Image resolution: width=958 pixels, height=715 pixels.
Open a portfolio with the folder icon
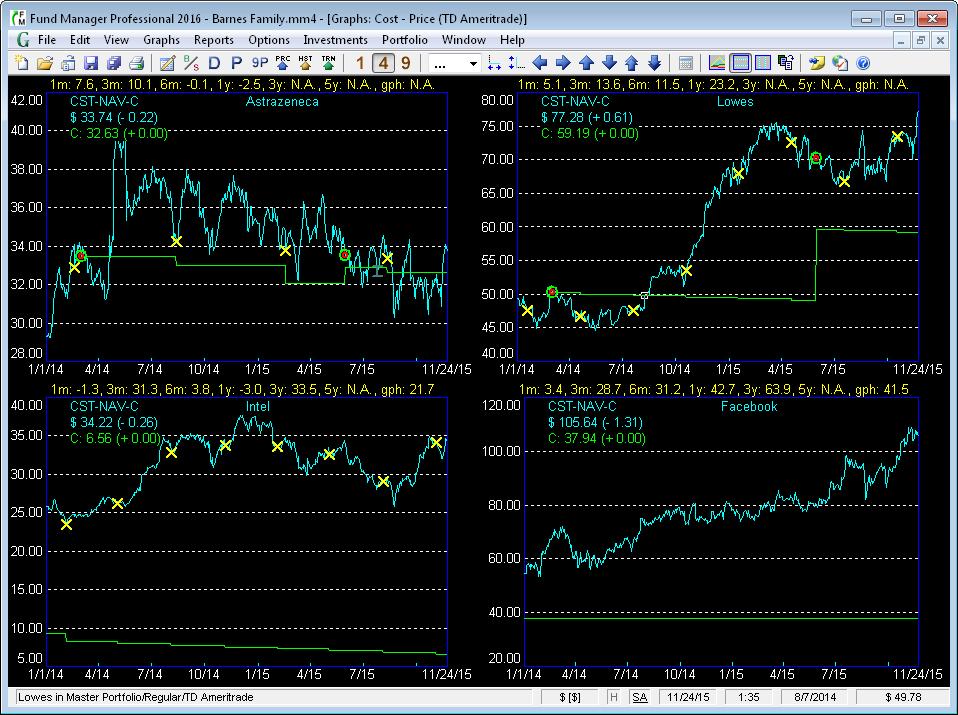45,63
